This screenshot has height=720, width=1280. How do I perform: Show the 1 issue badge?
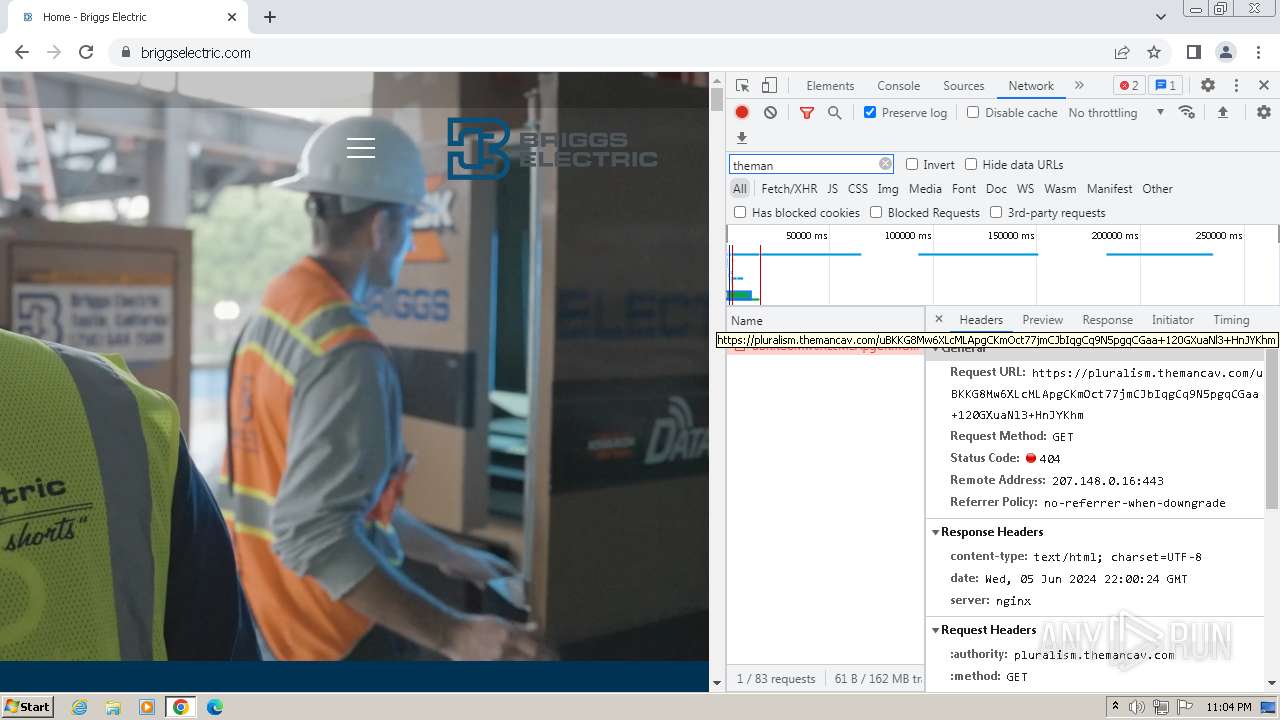1165,85
